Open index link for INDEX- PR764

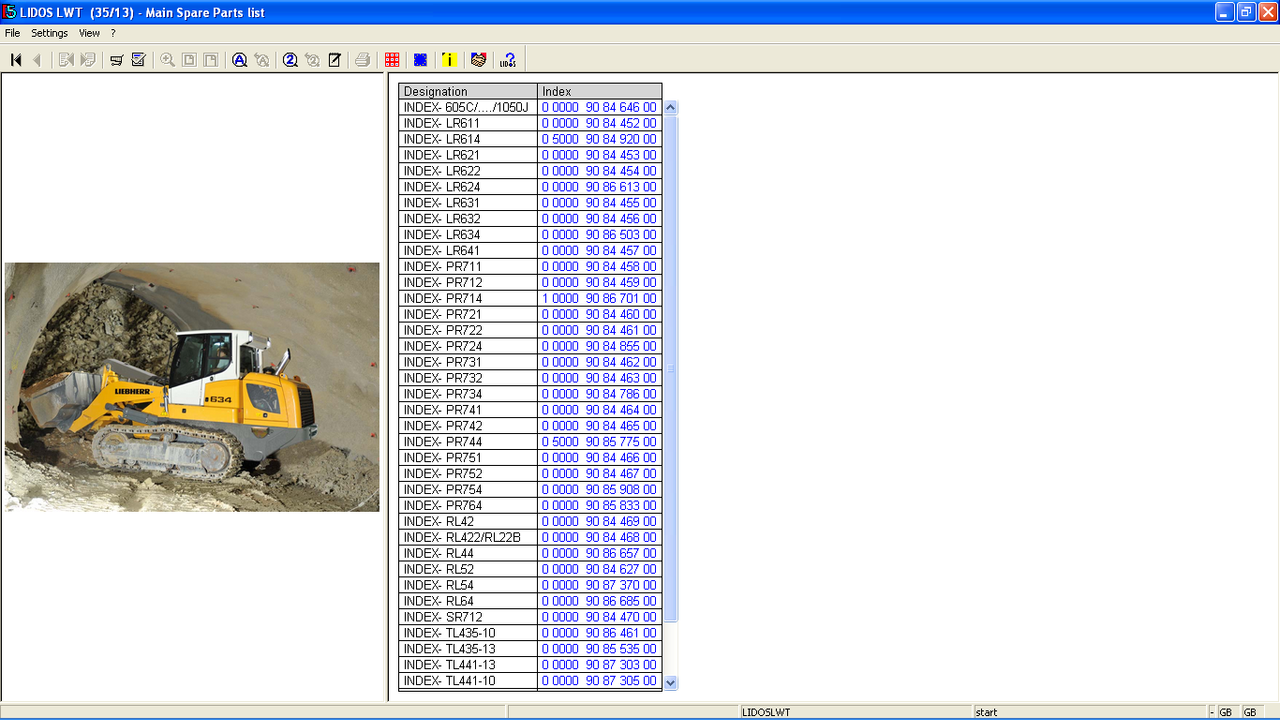click(x=599, y=506)
